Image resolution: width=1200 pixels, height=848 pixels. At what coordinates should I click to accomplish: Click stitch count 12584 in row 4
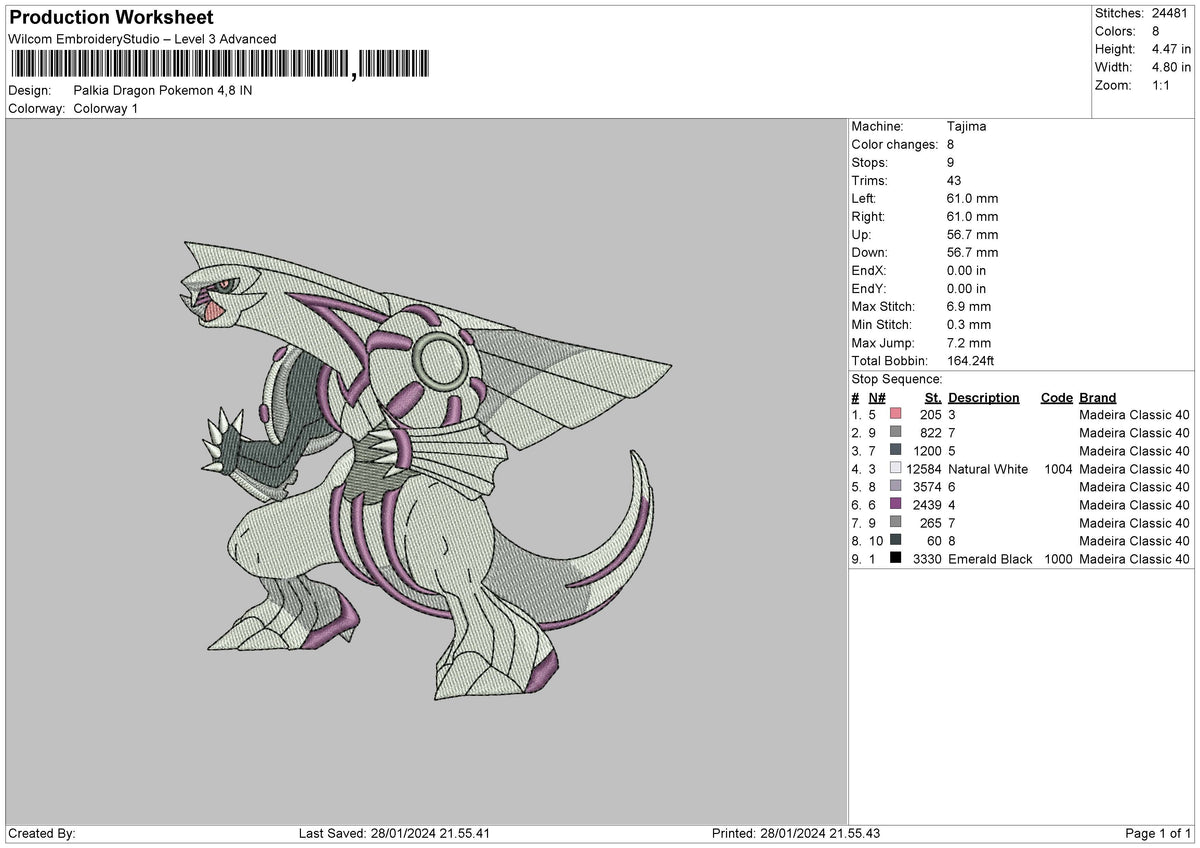pyautogui.click(x=925, y=469)
